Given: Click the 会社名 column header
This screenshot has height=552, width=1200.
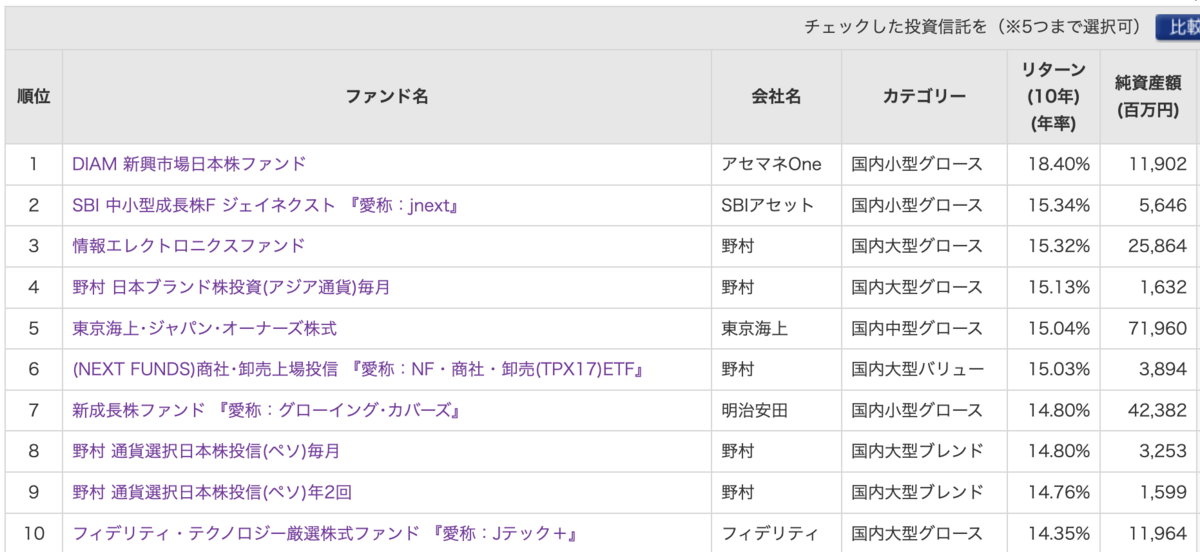Looking at the screenshot, I should (x=777, y=97).
